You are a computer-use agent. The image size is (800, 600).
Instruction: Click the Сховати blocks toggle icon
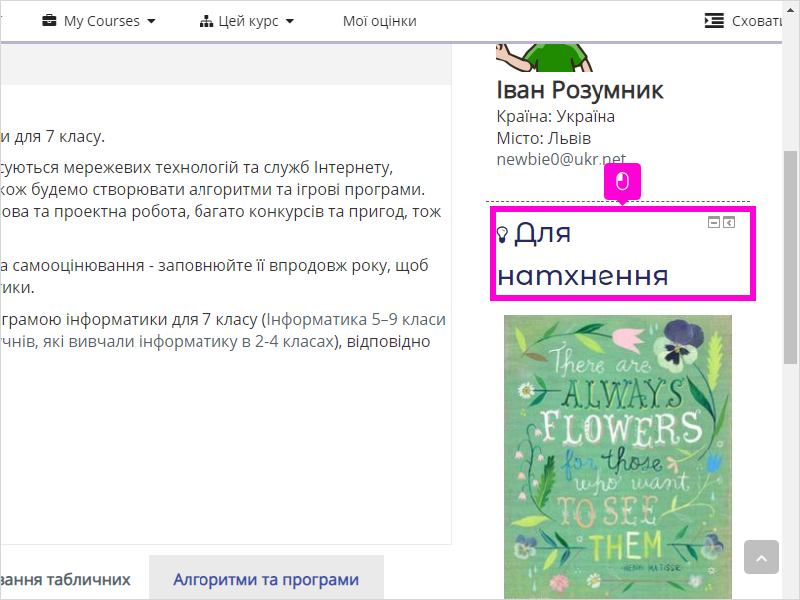pyautogui.click(x=714, y=21)
